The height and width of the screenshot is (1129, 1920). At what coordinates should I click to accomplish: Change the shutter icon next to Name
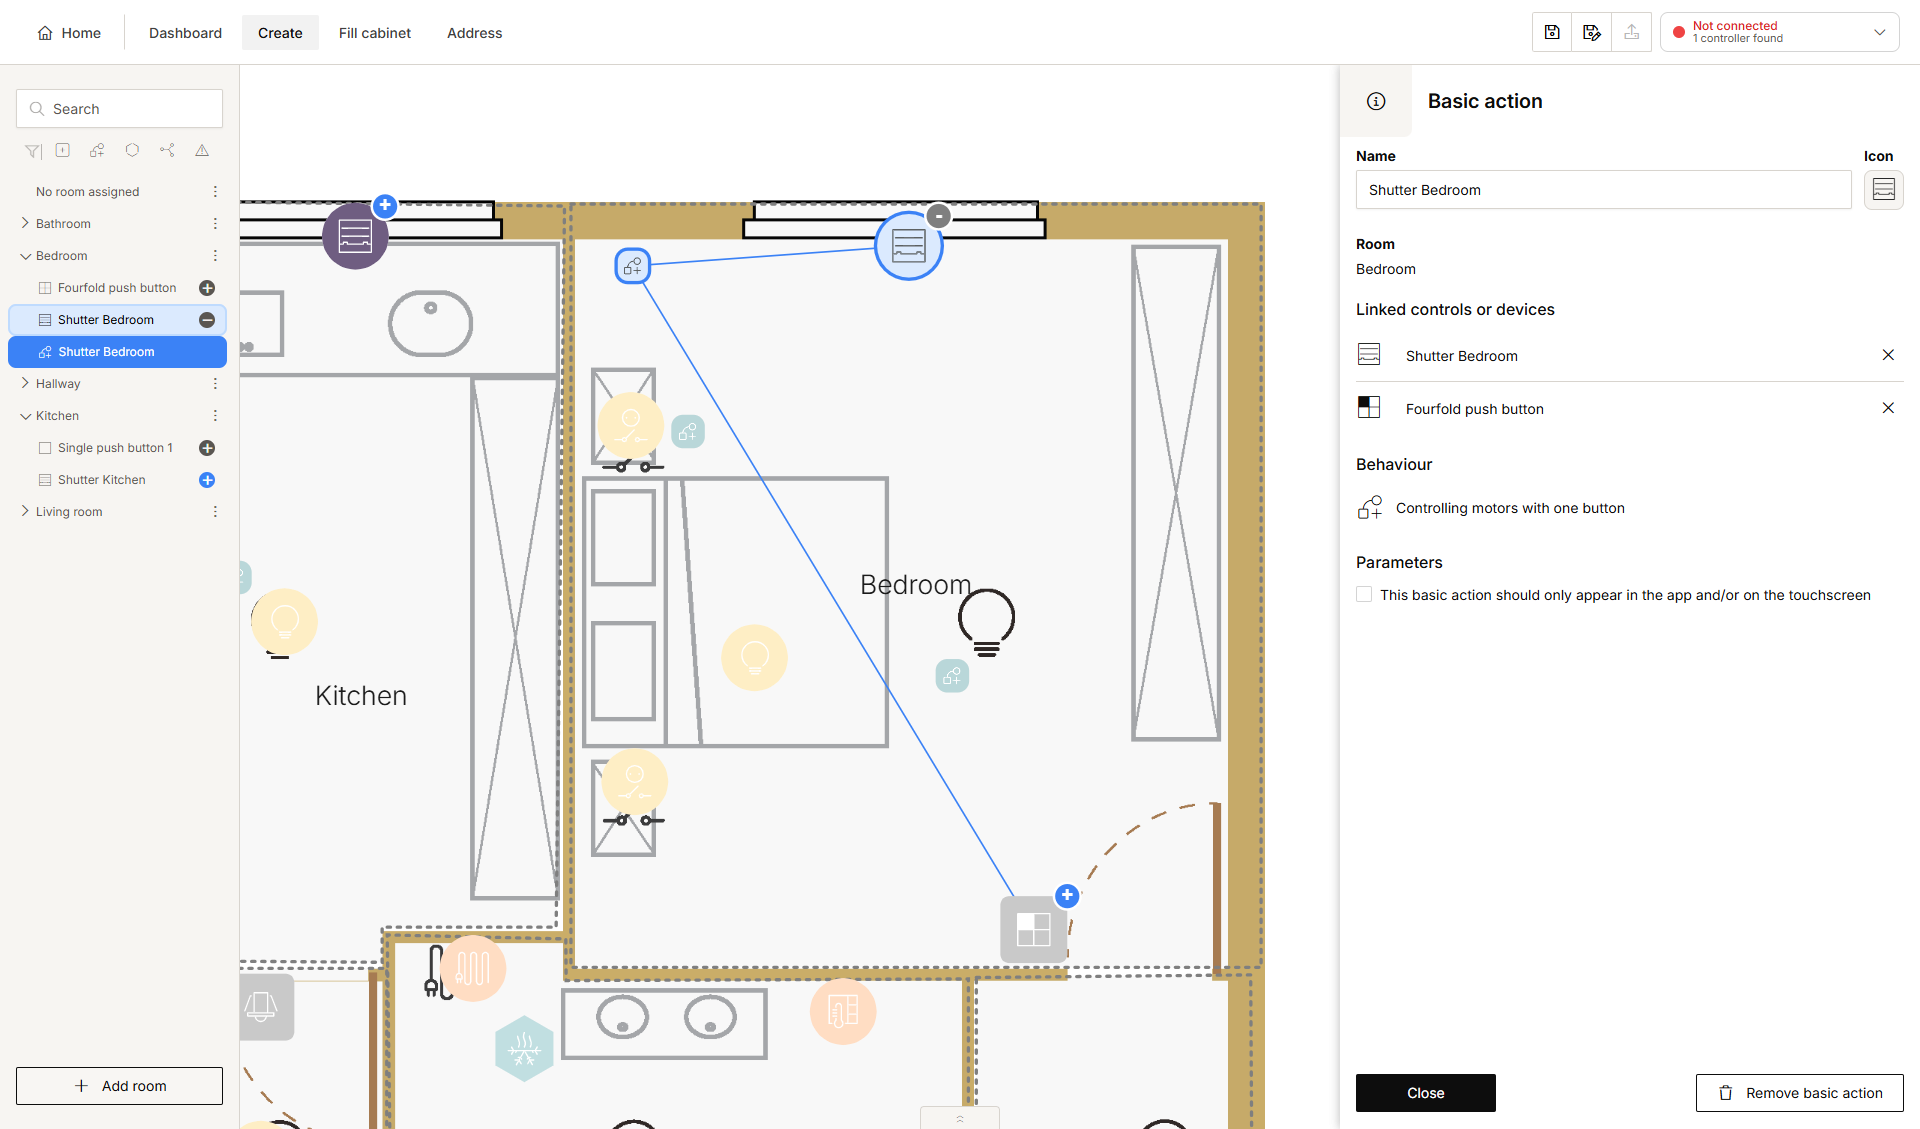click(1884, 189)
